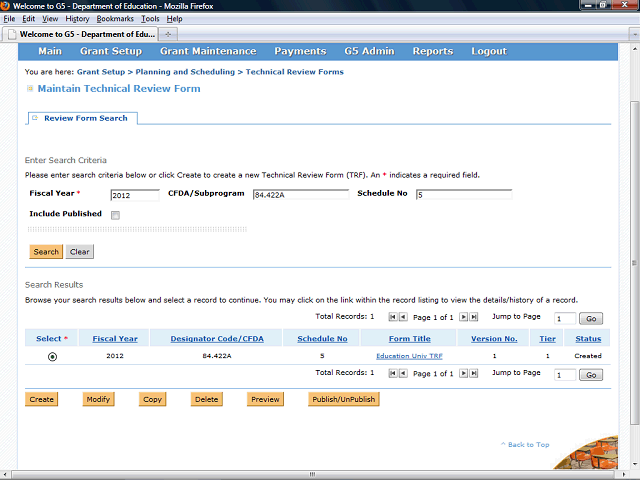The height and width of the screenshot is (480, 640).
Task: Sort by Status column header
Action: [x=588, y=338]
